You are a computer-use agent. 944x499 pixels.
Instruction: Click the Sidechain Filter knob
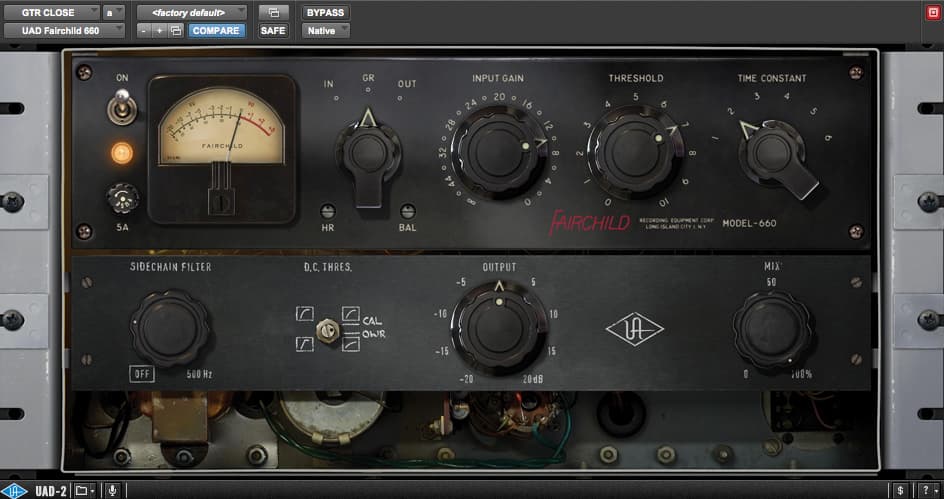coord(170,327)
